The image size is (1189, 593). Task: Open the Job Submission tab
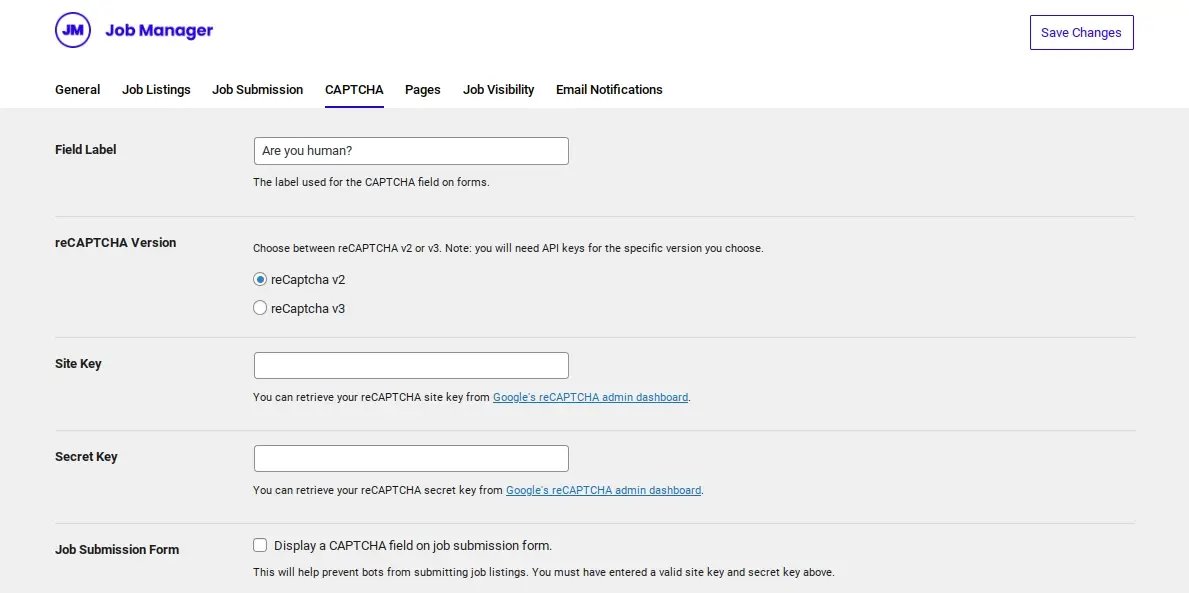[258, 89]
